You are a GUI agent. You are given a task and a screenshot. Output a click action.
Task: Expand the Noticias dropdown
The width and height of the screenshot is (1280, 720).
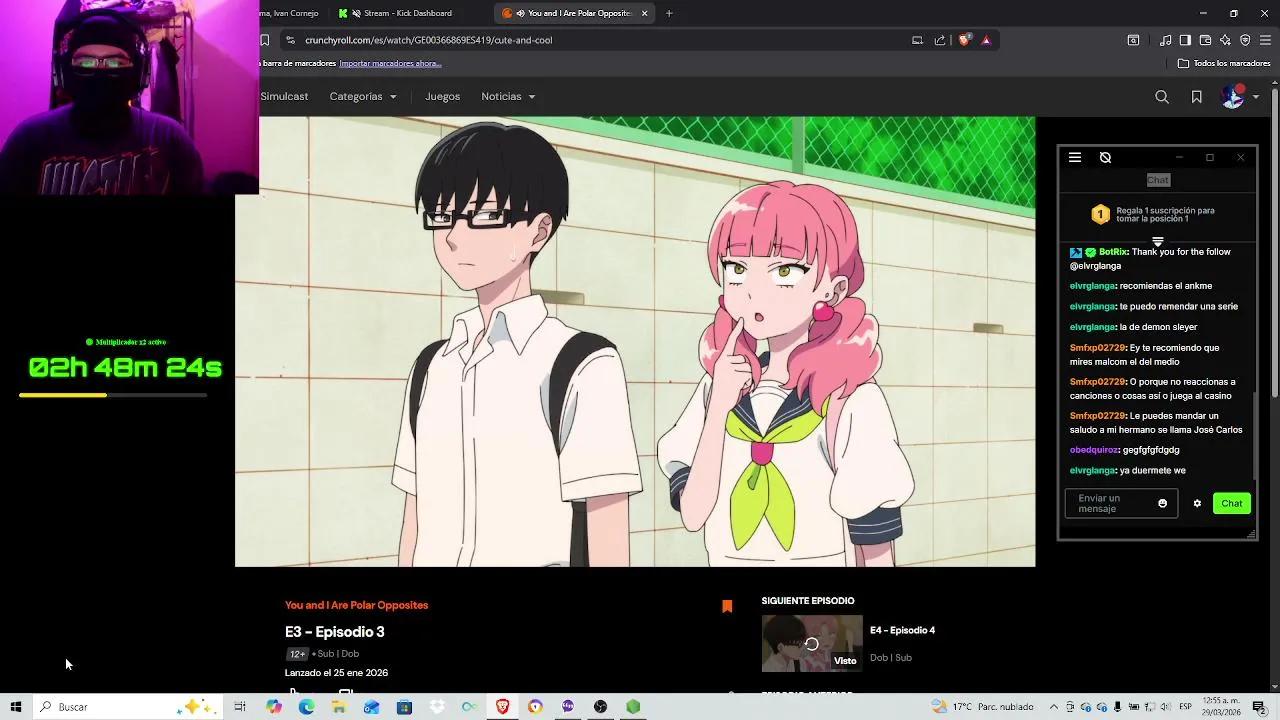tap(508, 97)
